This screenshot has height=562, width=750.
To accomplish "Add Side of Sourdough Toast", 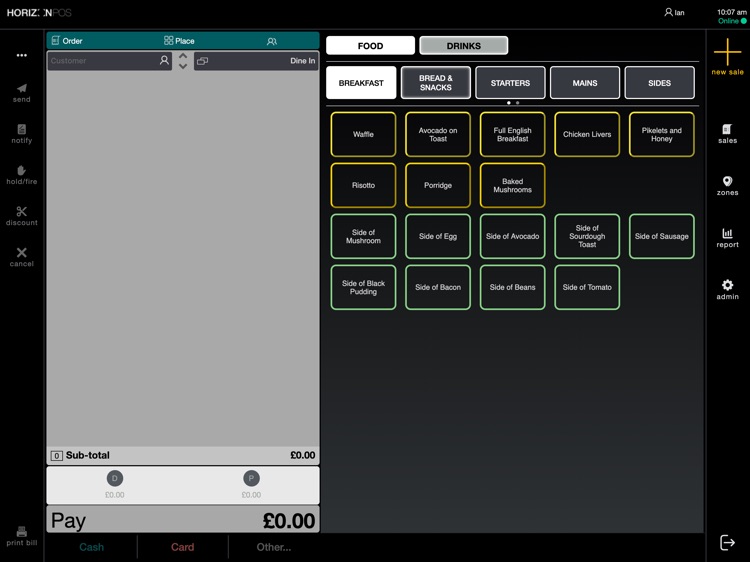I will (x=587, y=236).
